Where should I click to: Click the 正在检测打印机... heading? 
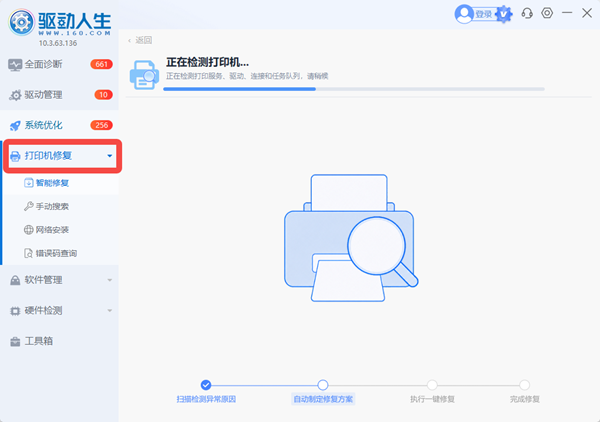pos(207,62)
